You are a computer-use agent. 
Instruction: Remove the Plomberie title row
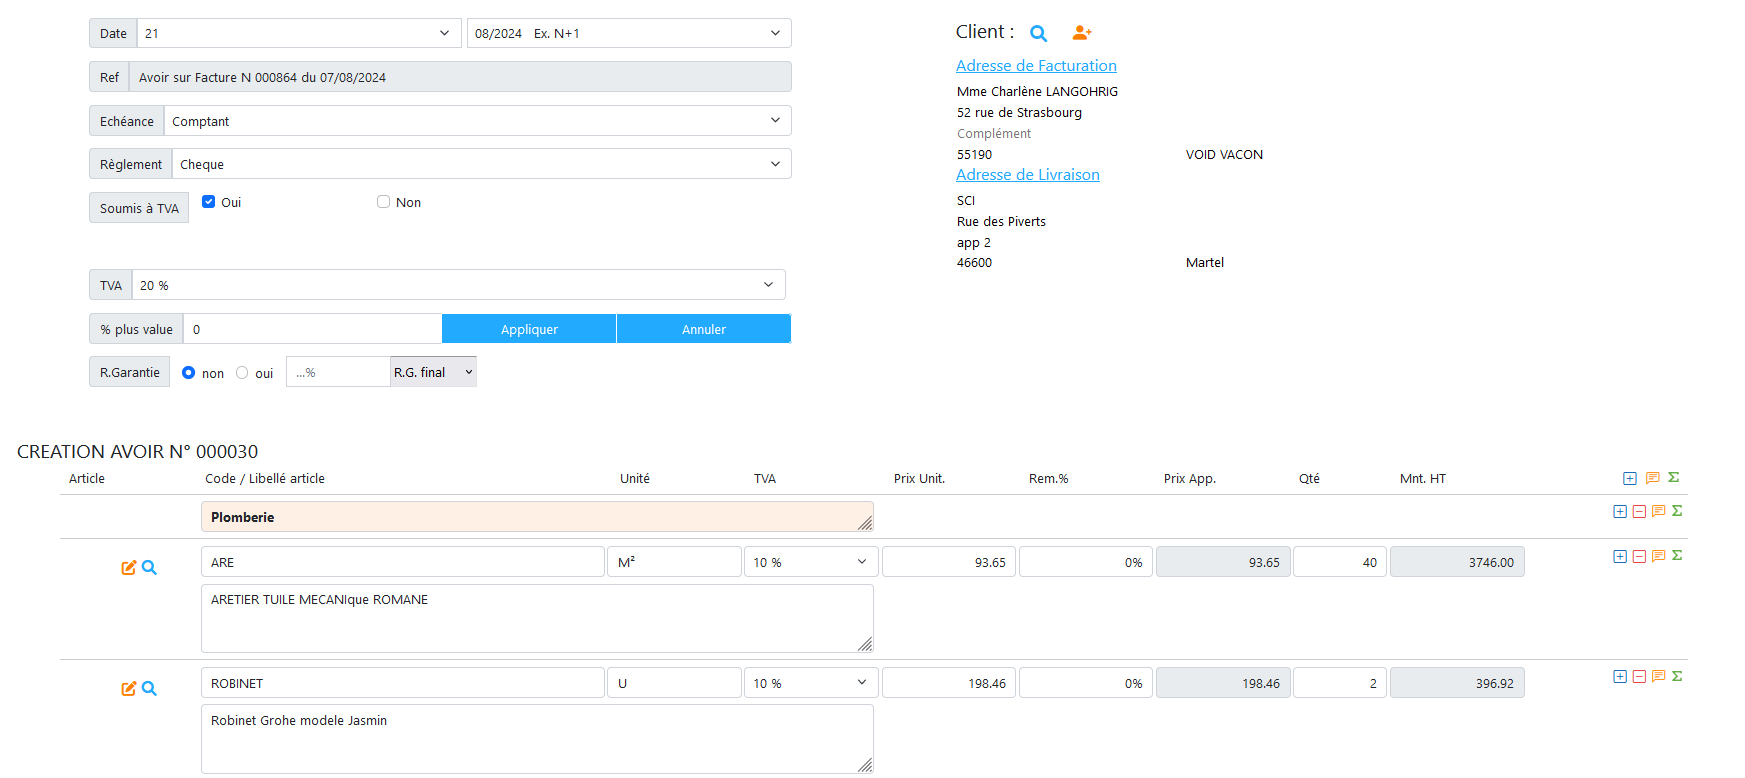click(1639, 511)
